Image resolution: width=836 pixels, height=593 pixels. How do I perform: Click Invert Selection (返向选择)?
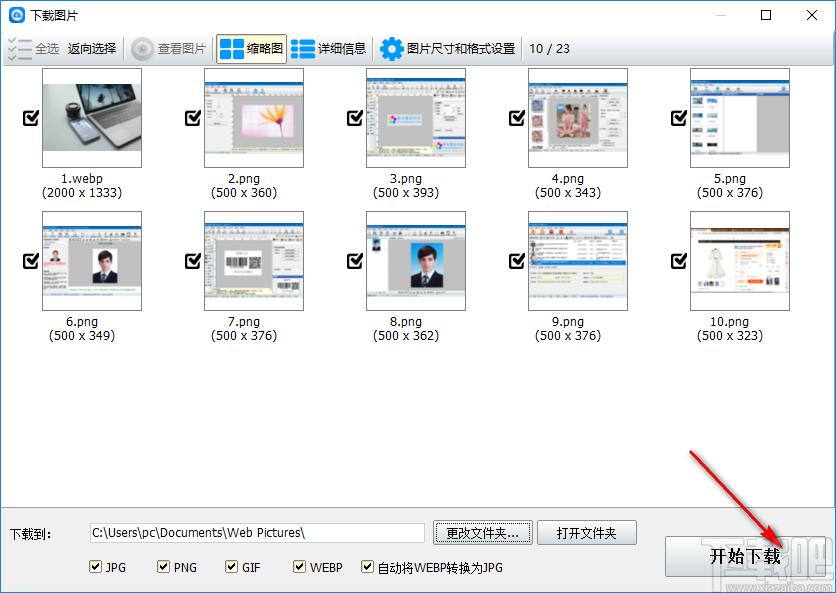[92, 48]
